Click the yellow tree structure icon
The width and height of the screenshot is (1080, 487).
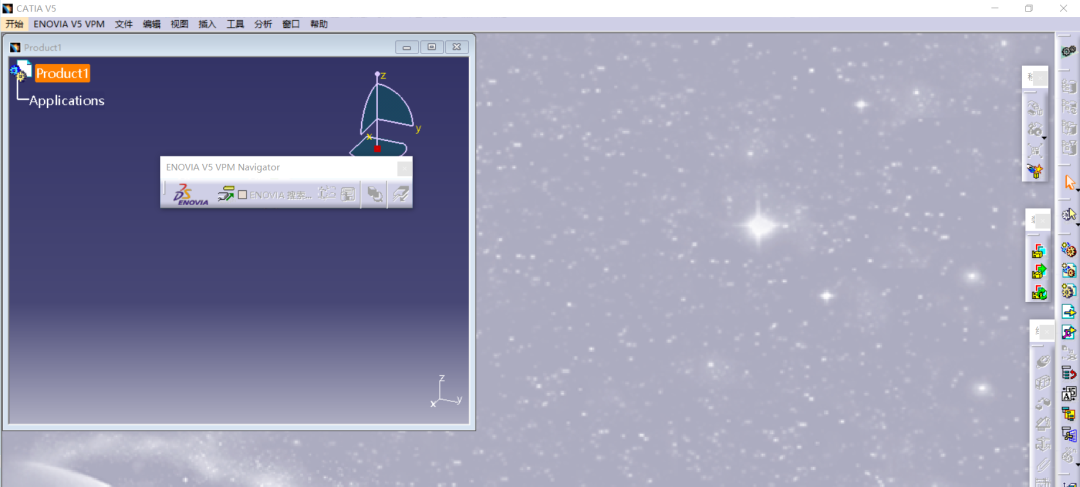click(1068, 414)
